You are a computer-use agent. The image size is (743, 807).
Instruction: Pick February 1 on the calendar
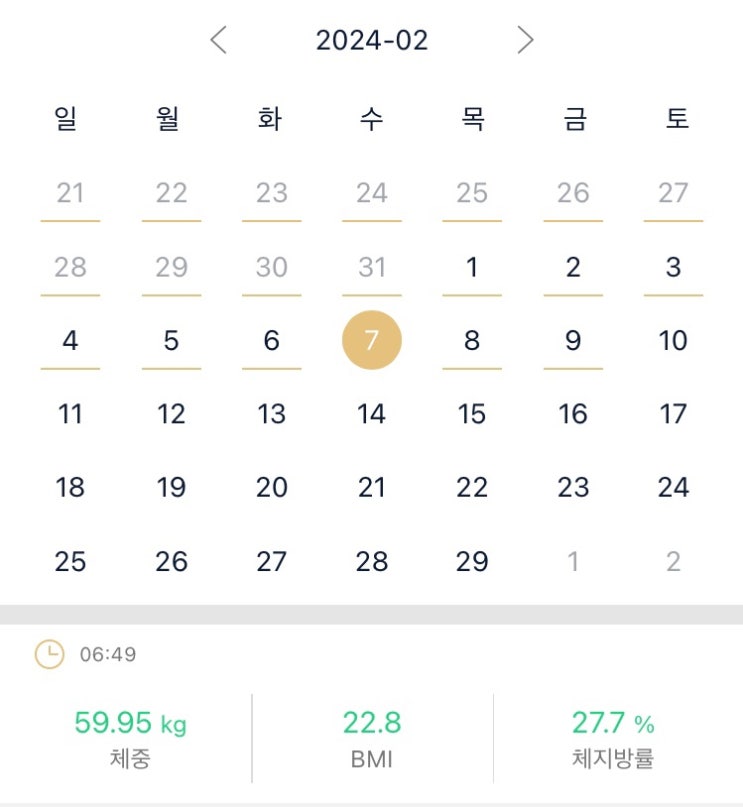pos(472,267)
